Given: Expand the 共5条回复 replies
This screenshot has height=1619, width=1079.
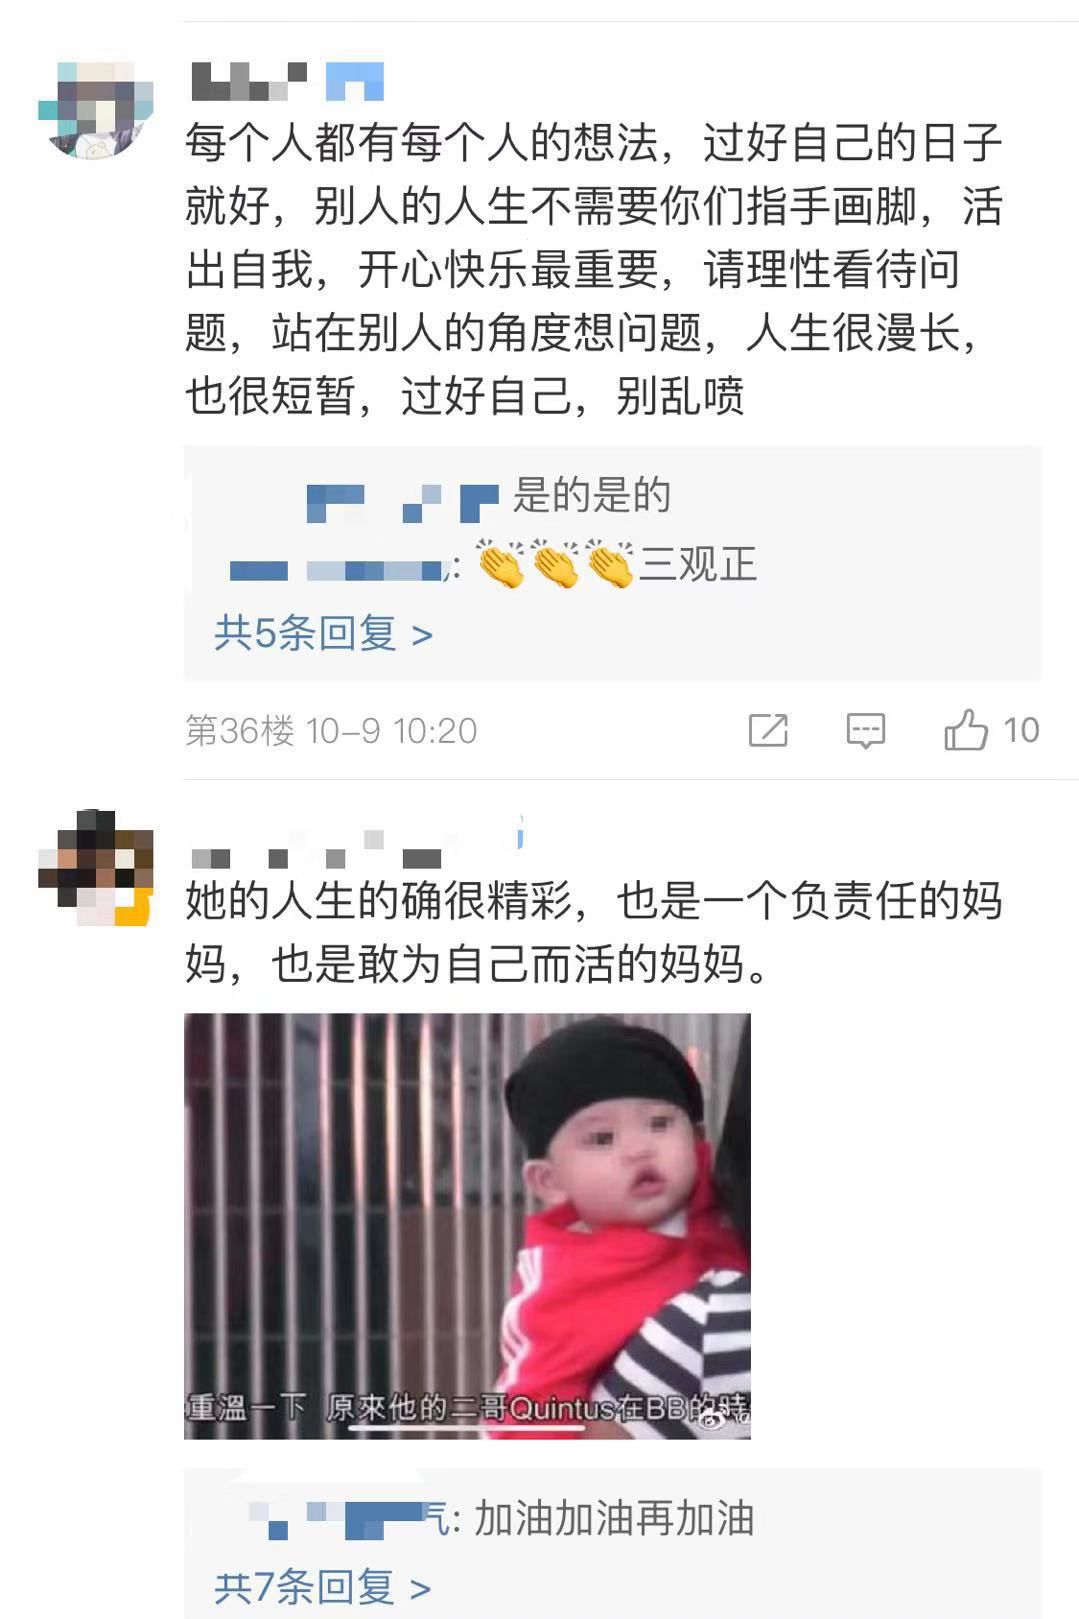Looking at the screenshot, I should point(323,632).
